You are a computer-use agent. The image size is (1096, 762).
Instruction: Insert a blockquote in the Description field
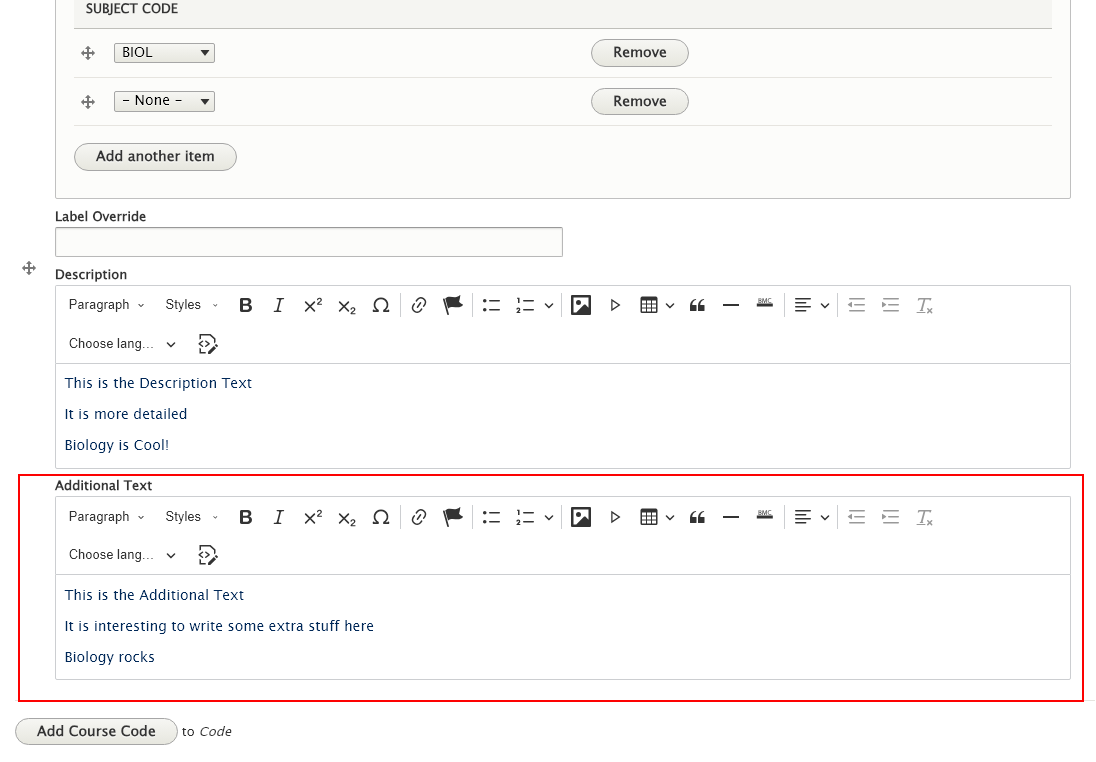click(697, 305)
